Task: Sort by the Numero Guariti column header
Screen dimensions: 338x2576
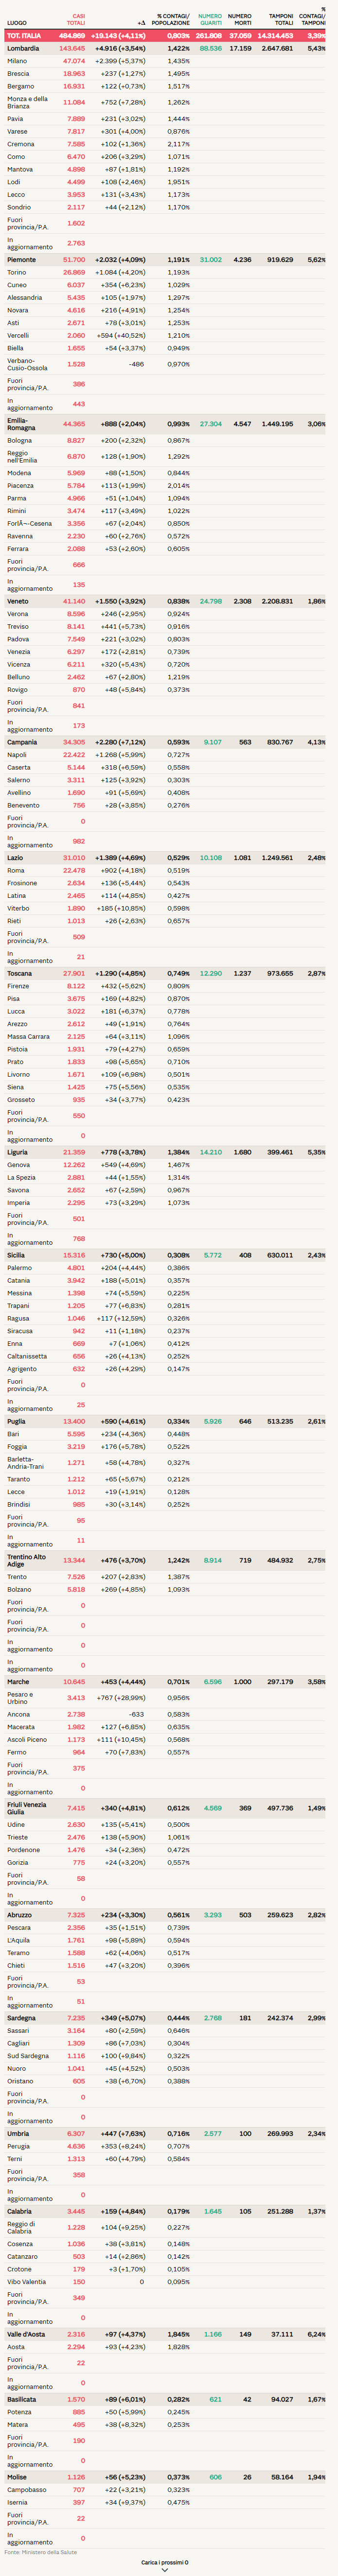Action: pos(209,19)
